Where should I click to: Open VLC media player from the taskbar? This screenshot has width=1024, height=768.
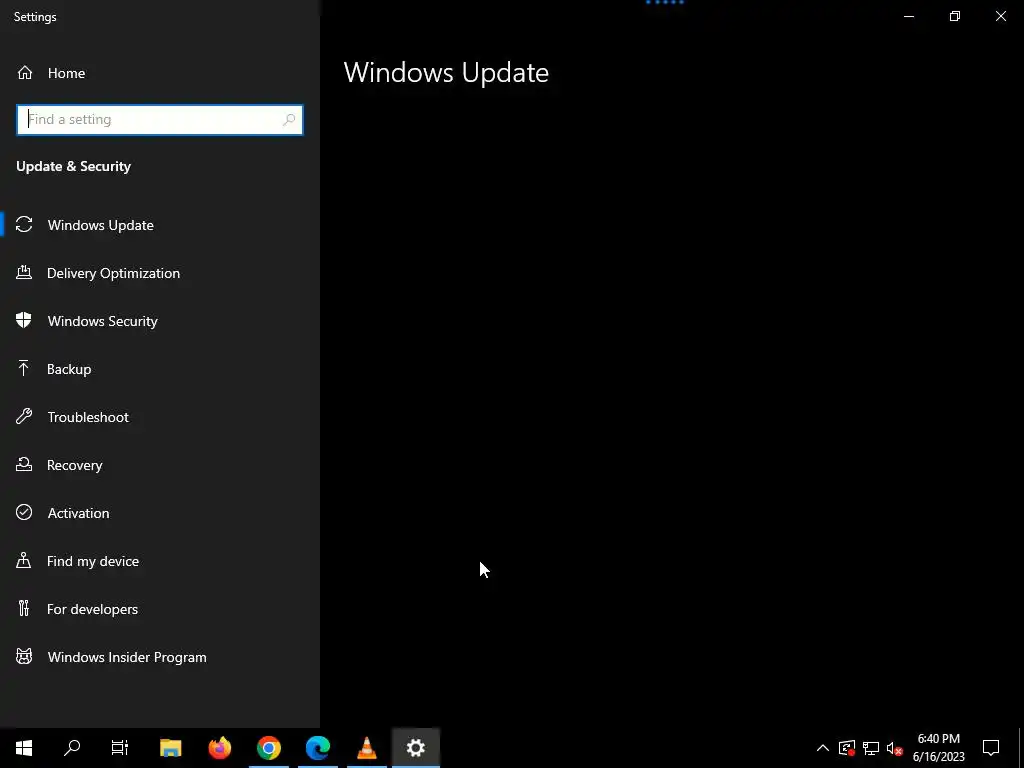[366, 748]
